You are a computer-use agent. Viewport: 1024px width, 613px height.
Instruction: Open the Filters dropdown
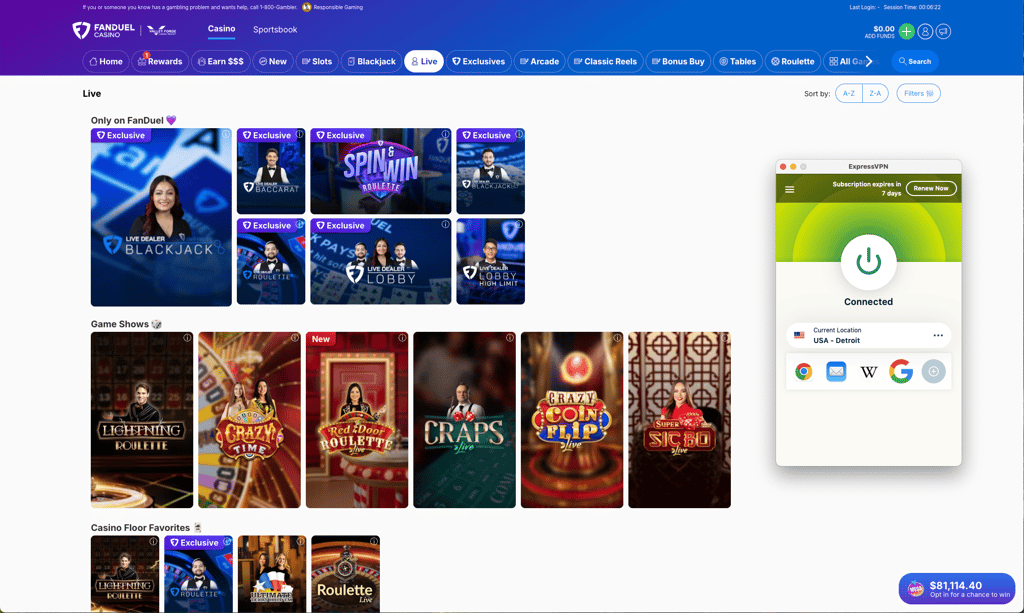pos(918,93)
